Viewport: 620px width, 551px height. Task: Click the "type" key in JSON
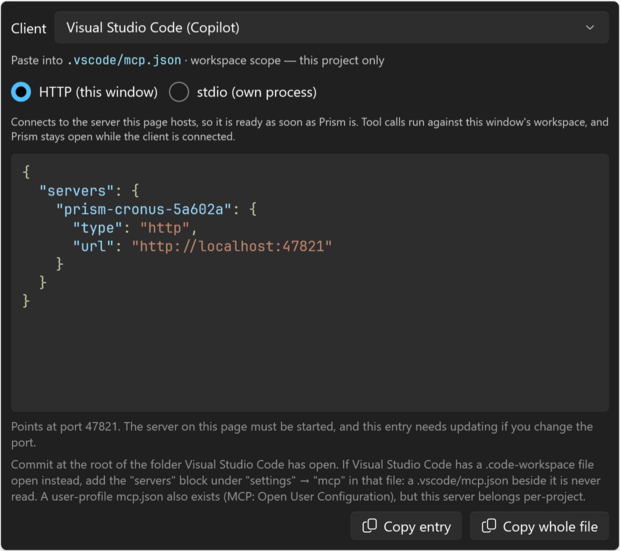pos(98,228)
